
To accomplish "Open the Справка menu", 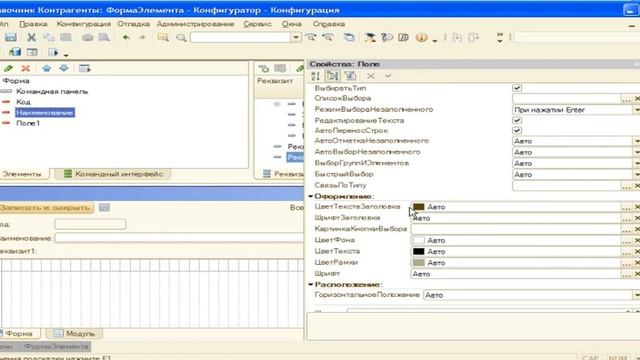I will pos(329,24).
